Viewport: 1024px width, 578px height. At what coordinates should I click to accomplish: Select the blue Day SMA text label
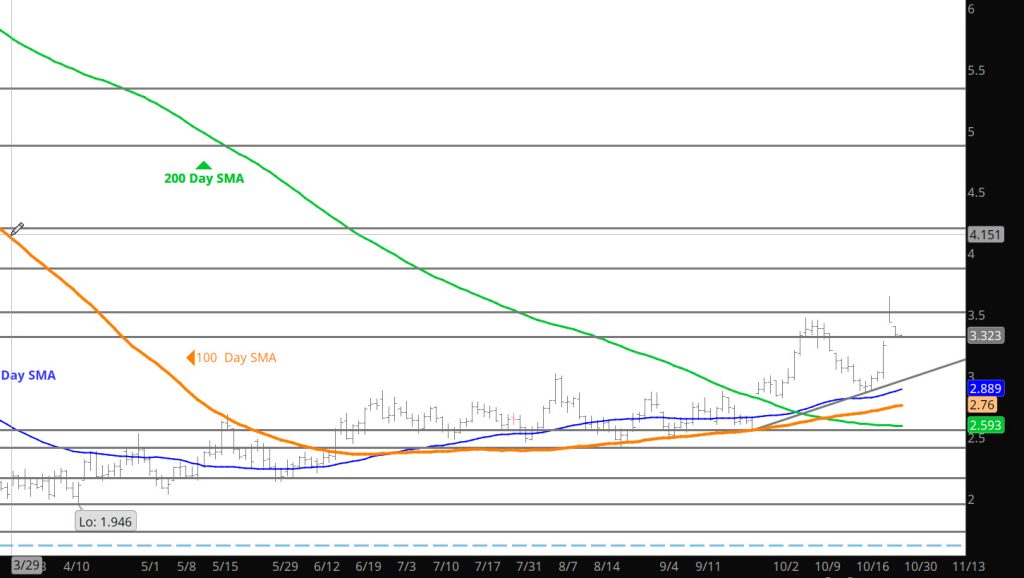click(x=28, y=375)
